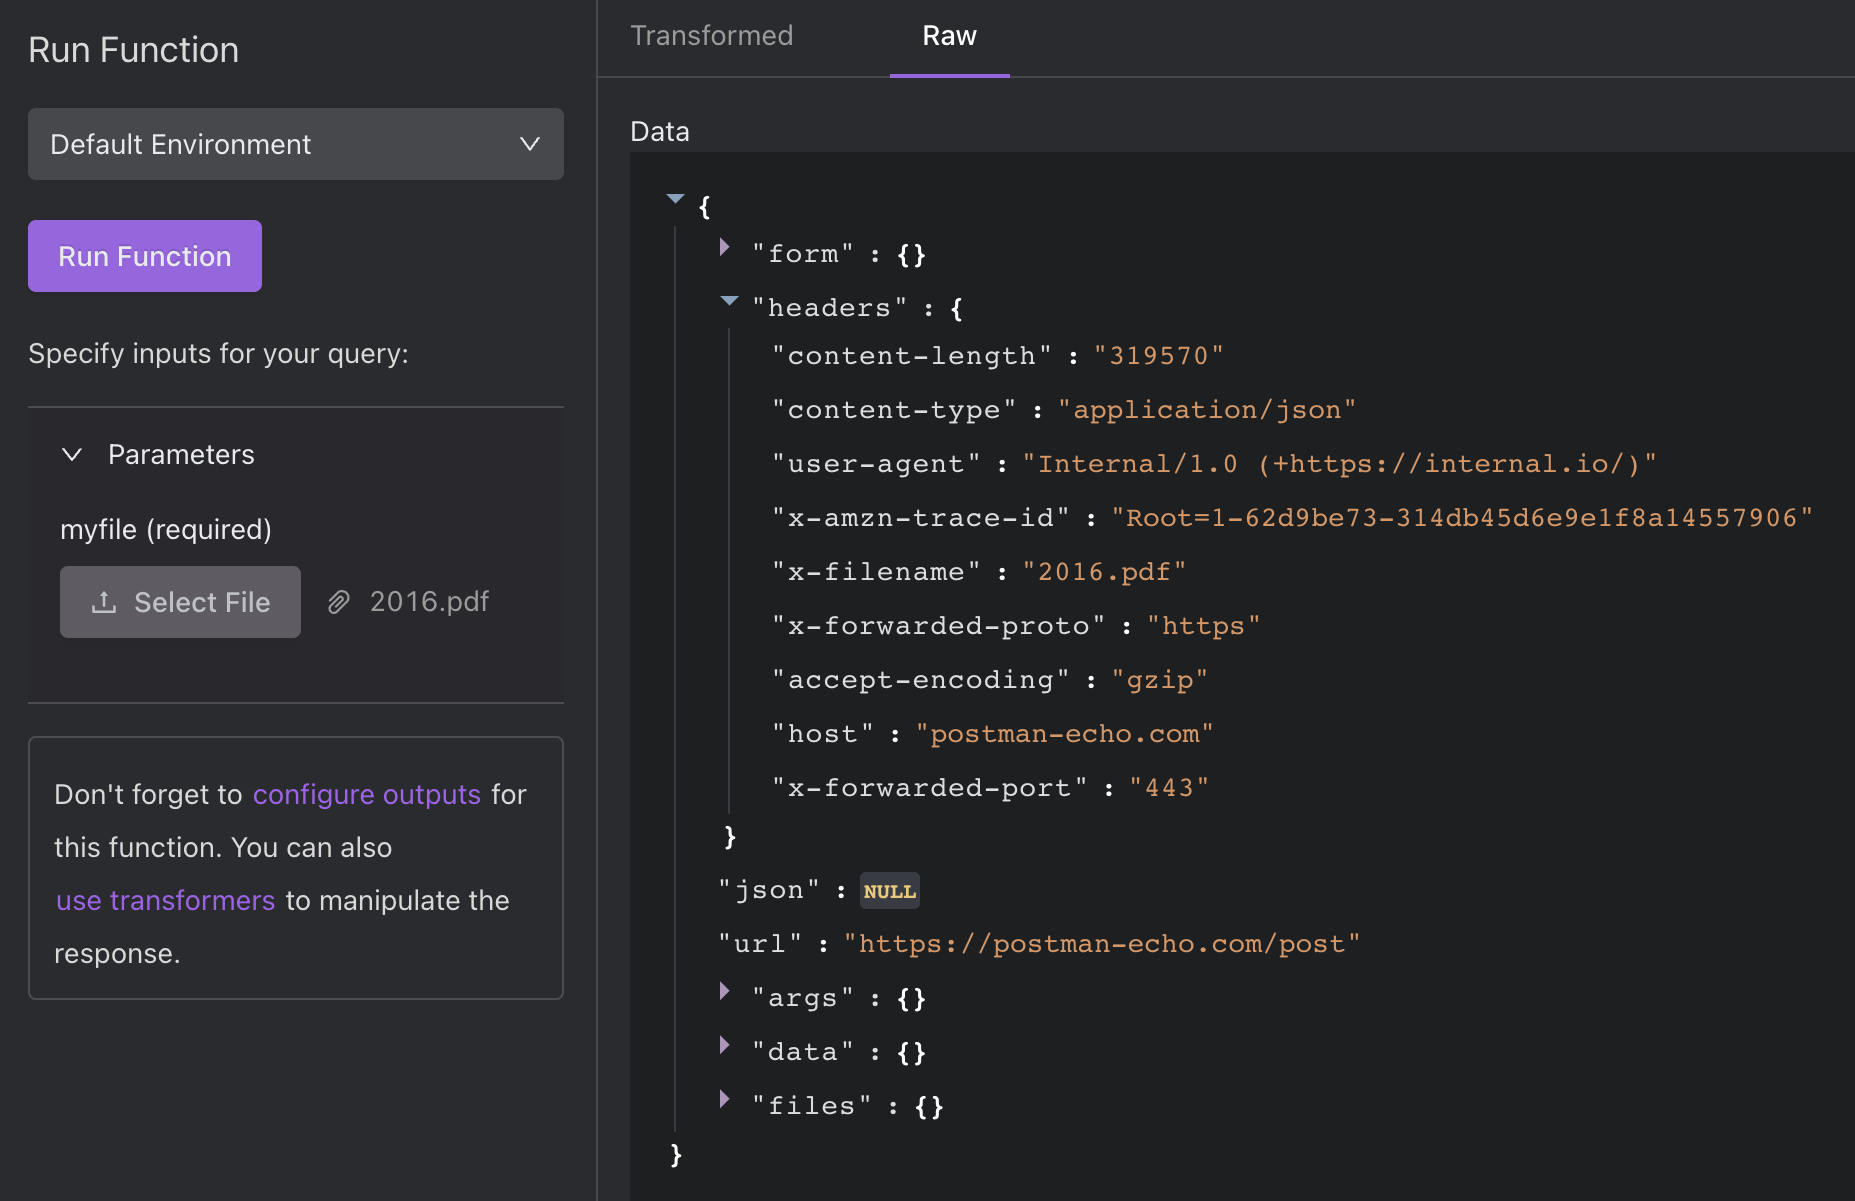Click the paperclip icon beside 2016.pdf
Viewport: 1855px width, 1201px height.
pyautogui.click(x=339, y=602)
